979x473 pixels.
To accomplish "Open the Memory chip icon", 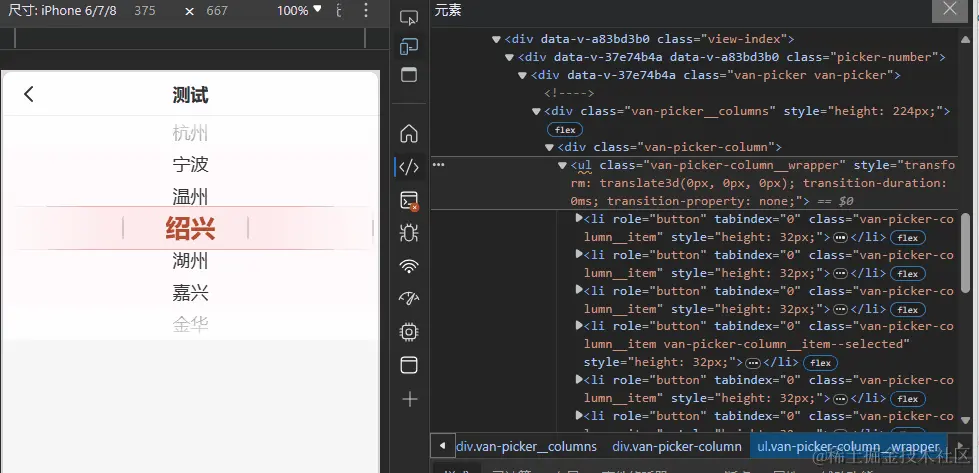I will (x=408, y=332).
